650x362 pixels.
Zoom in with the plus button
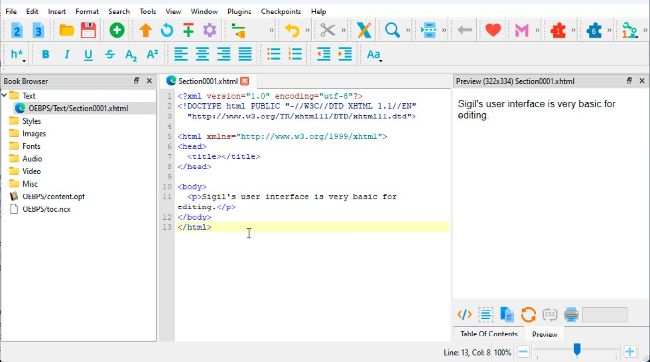pyautogui.click(x=630, y=352)
